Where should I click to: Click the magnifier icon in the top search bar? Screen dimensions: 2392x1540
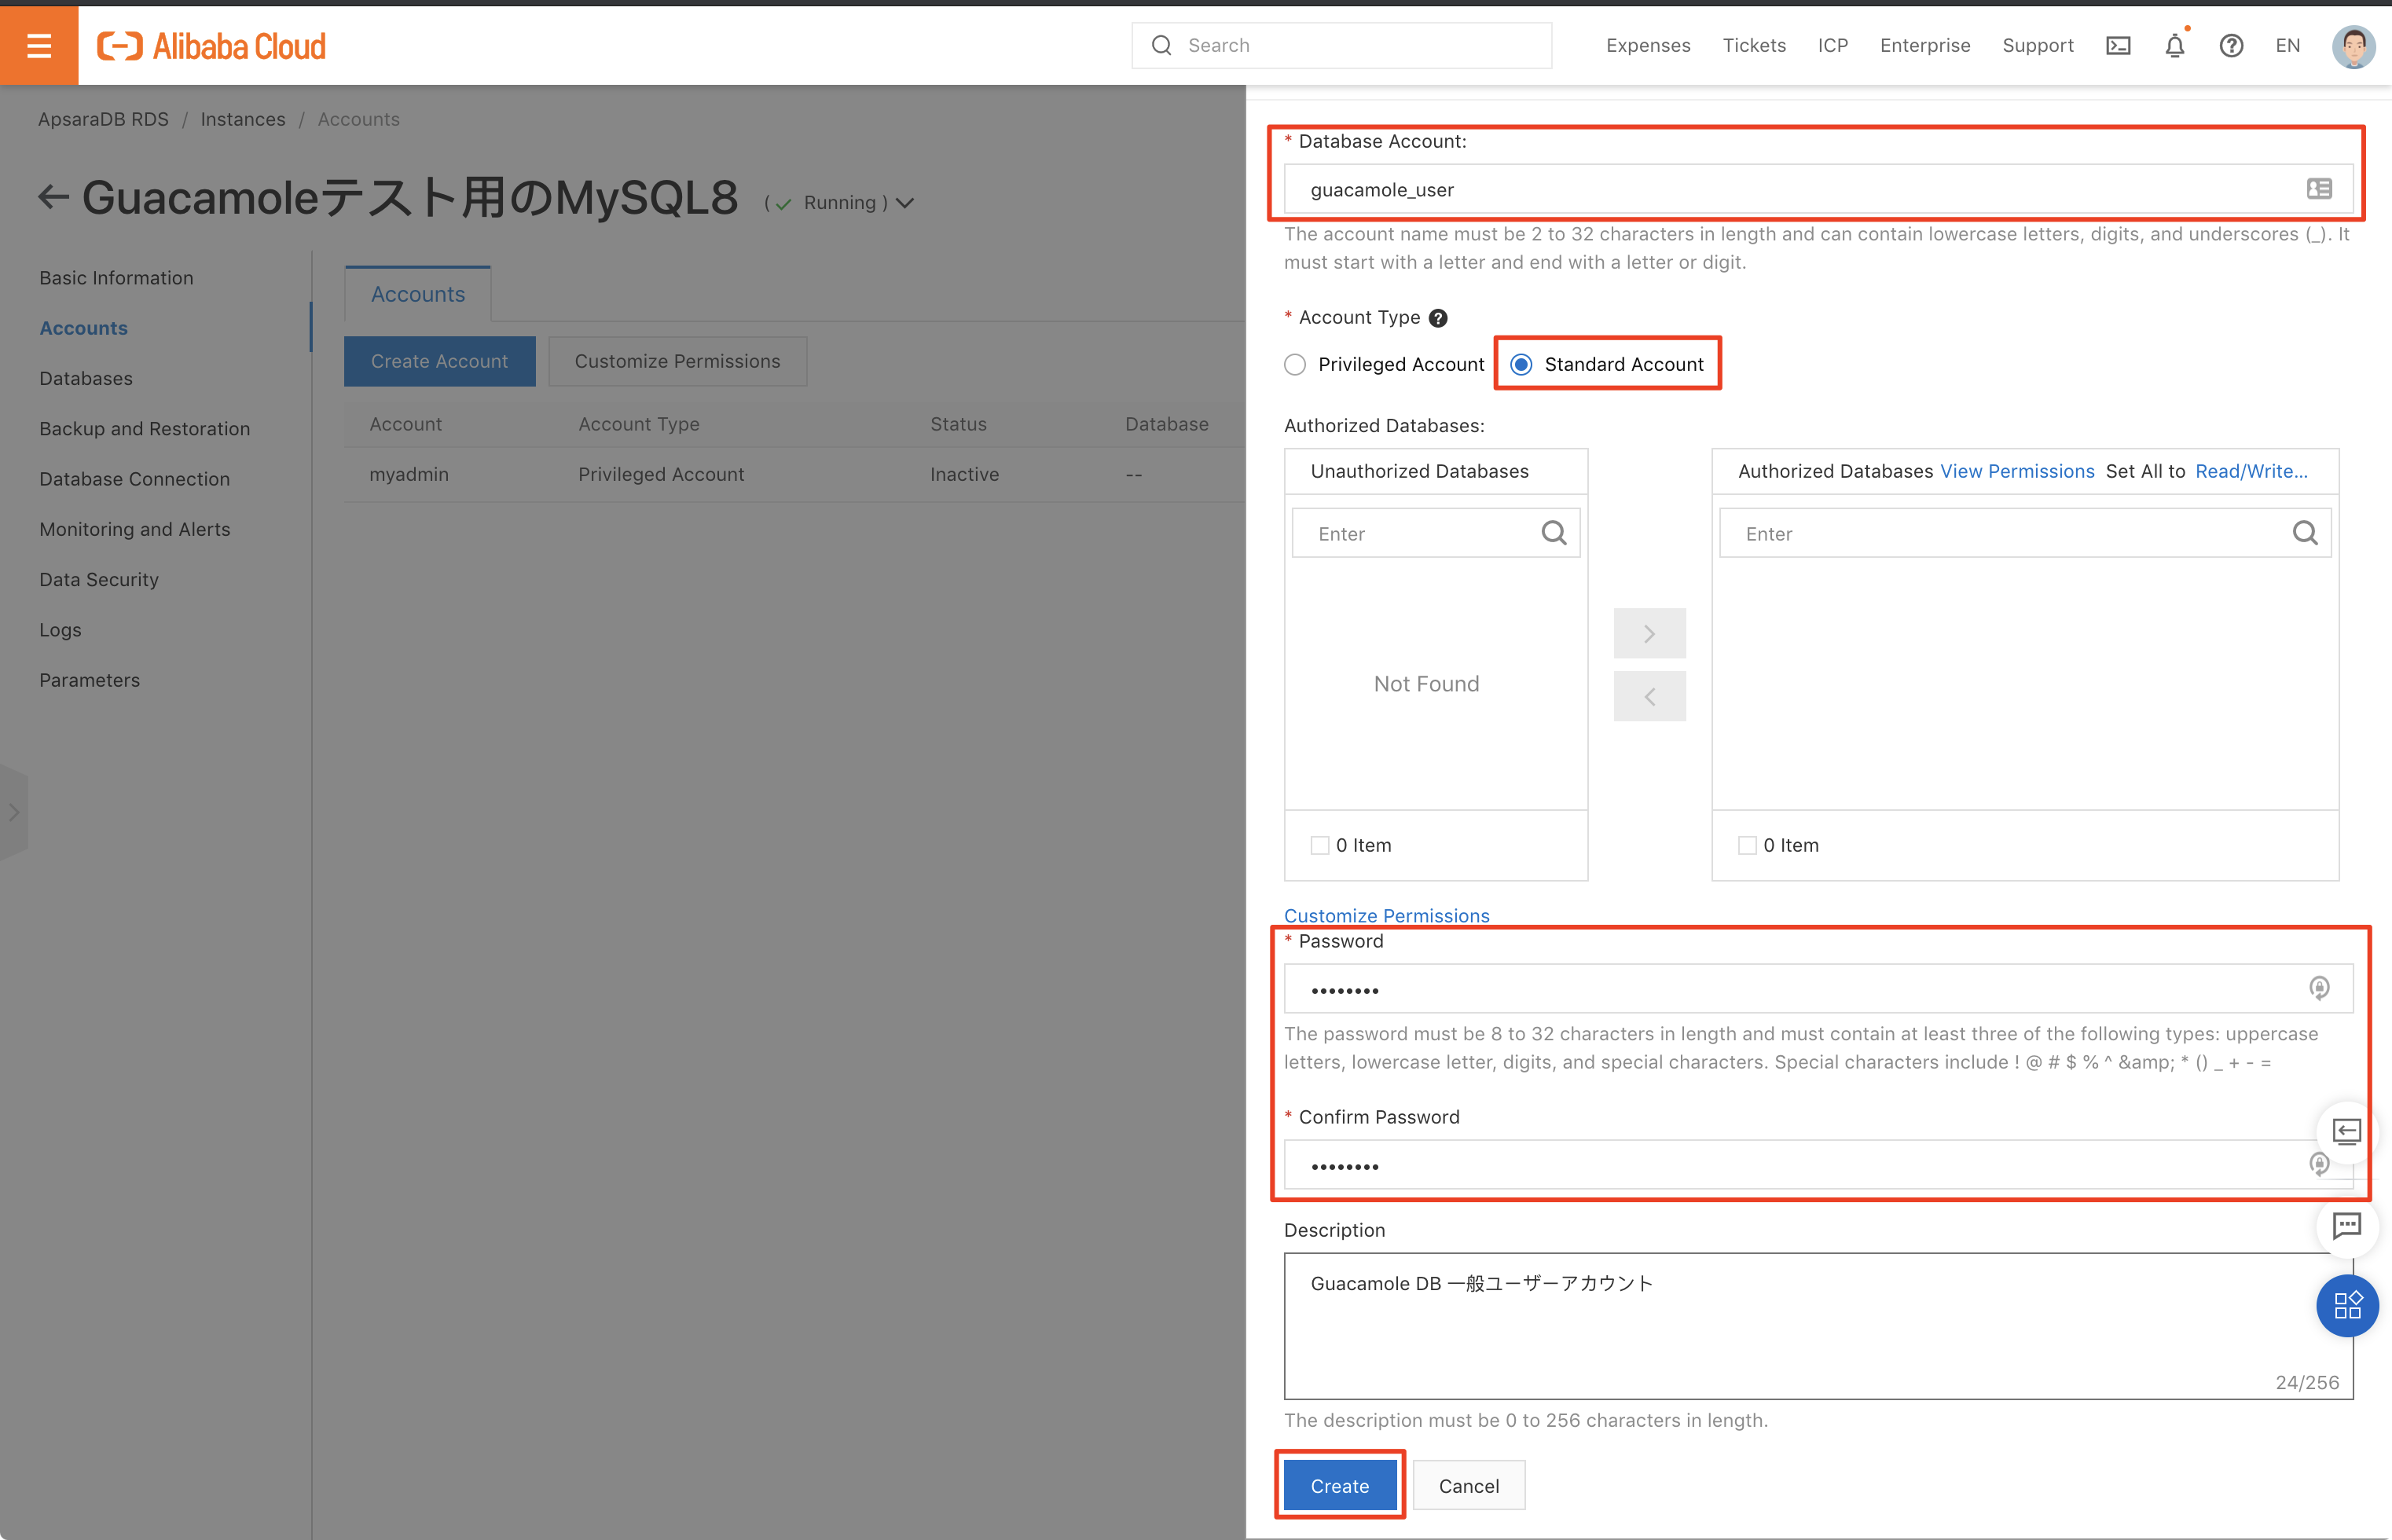coord(1161,46)
